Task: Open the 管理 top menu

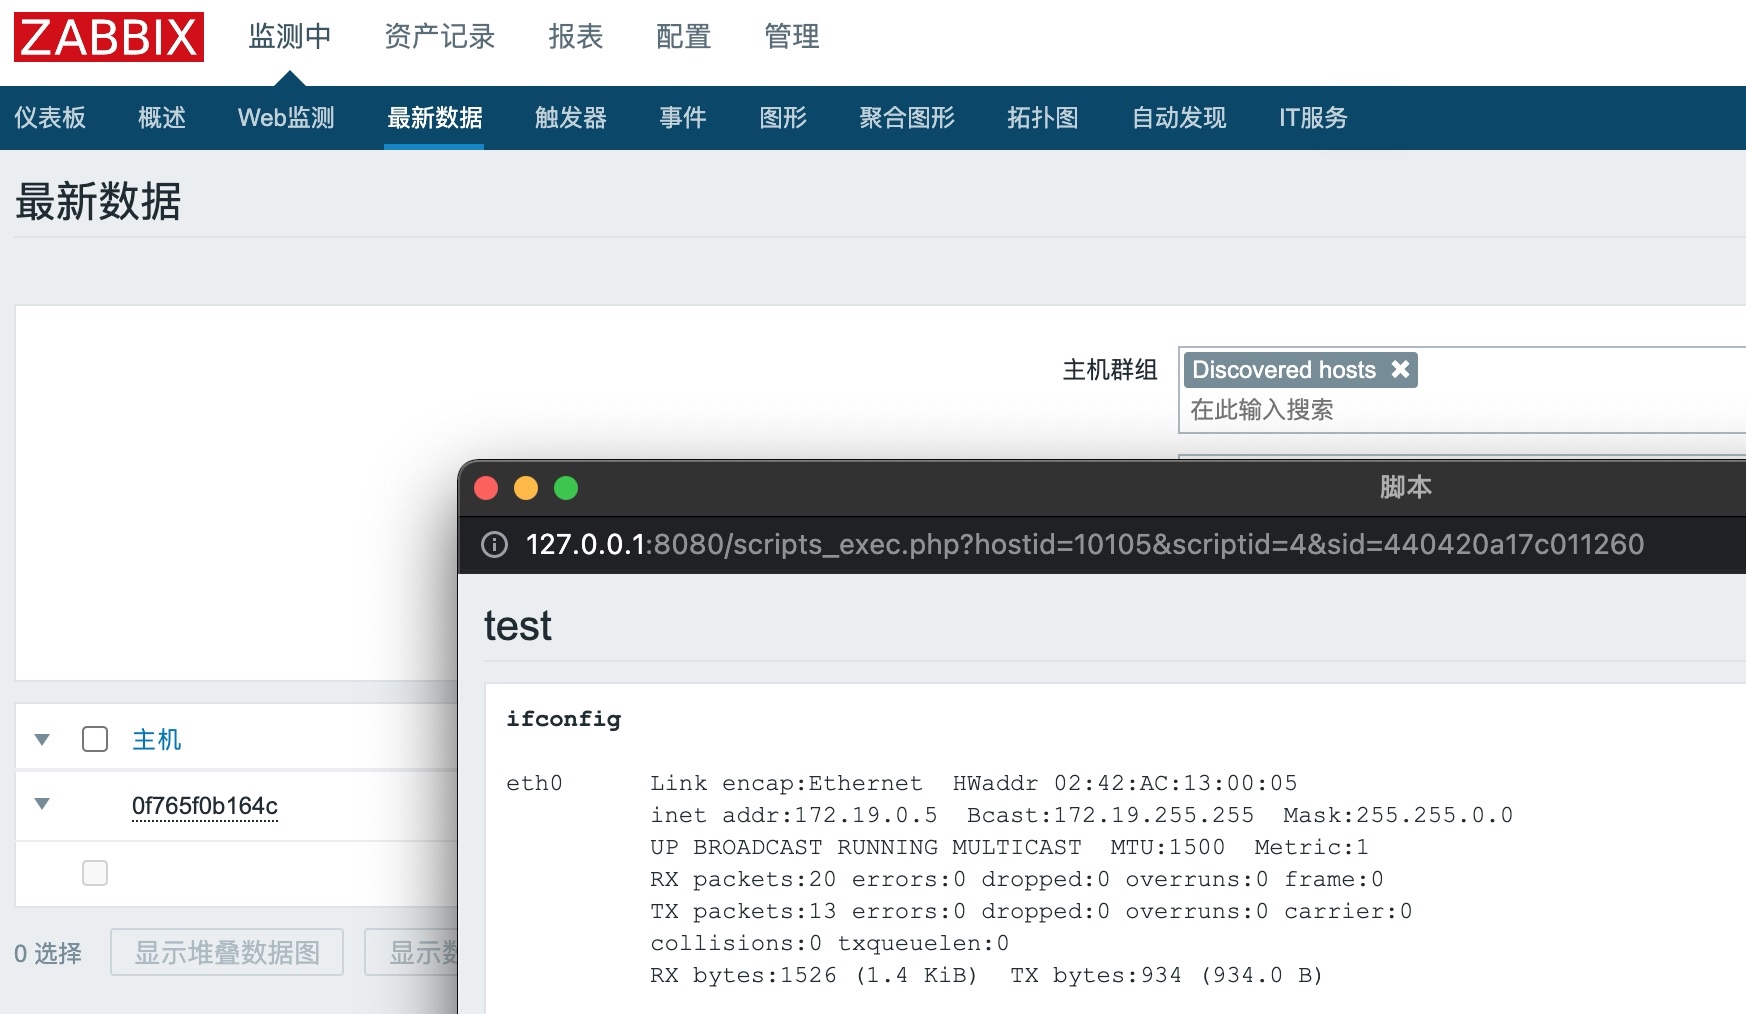Action: [x=791, y=37]
